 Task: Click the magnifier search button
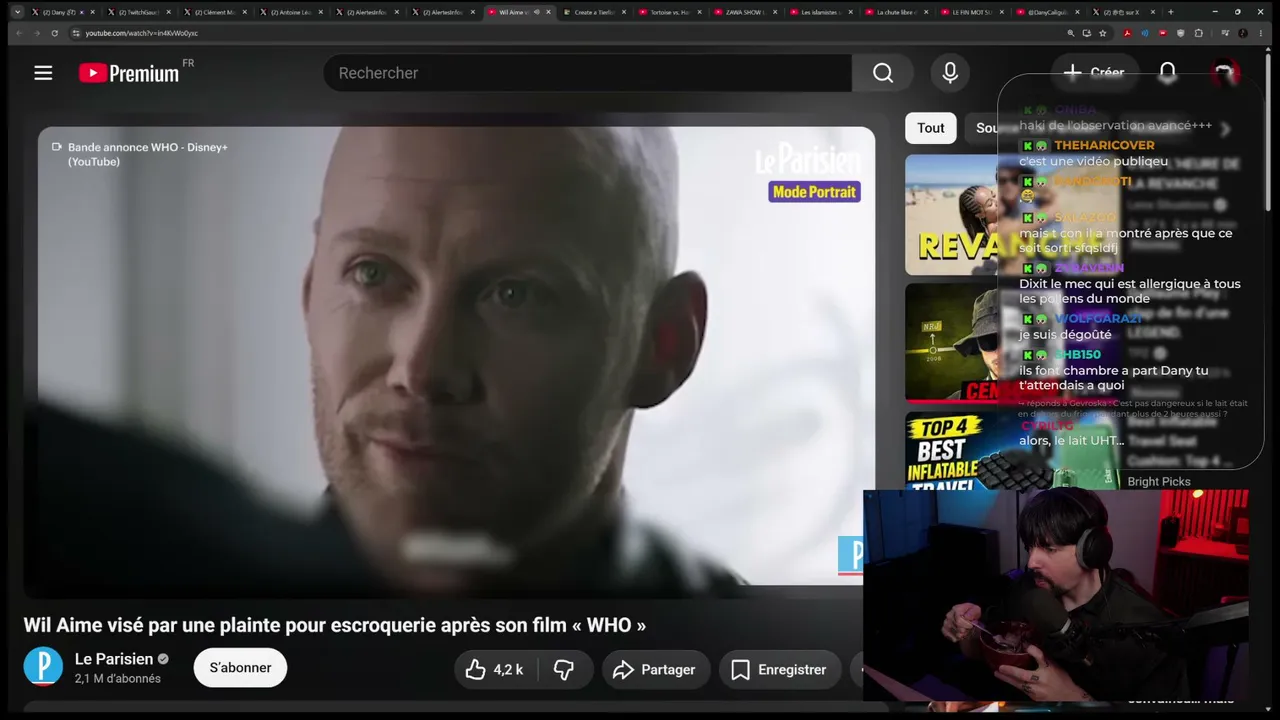(x=883, y=73)
